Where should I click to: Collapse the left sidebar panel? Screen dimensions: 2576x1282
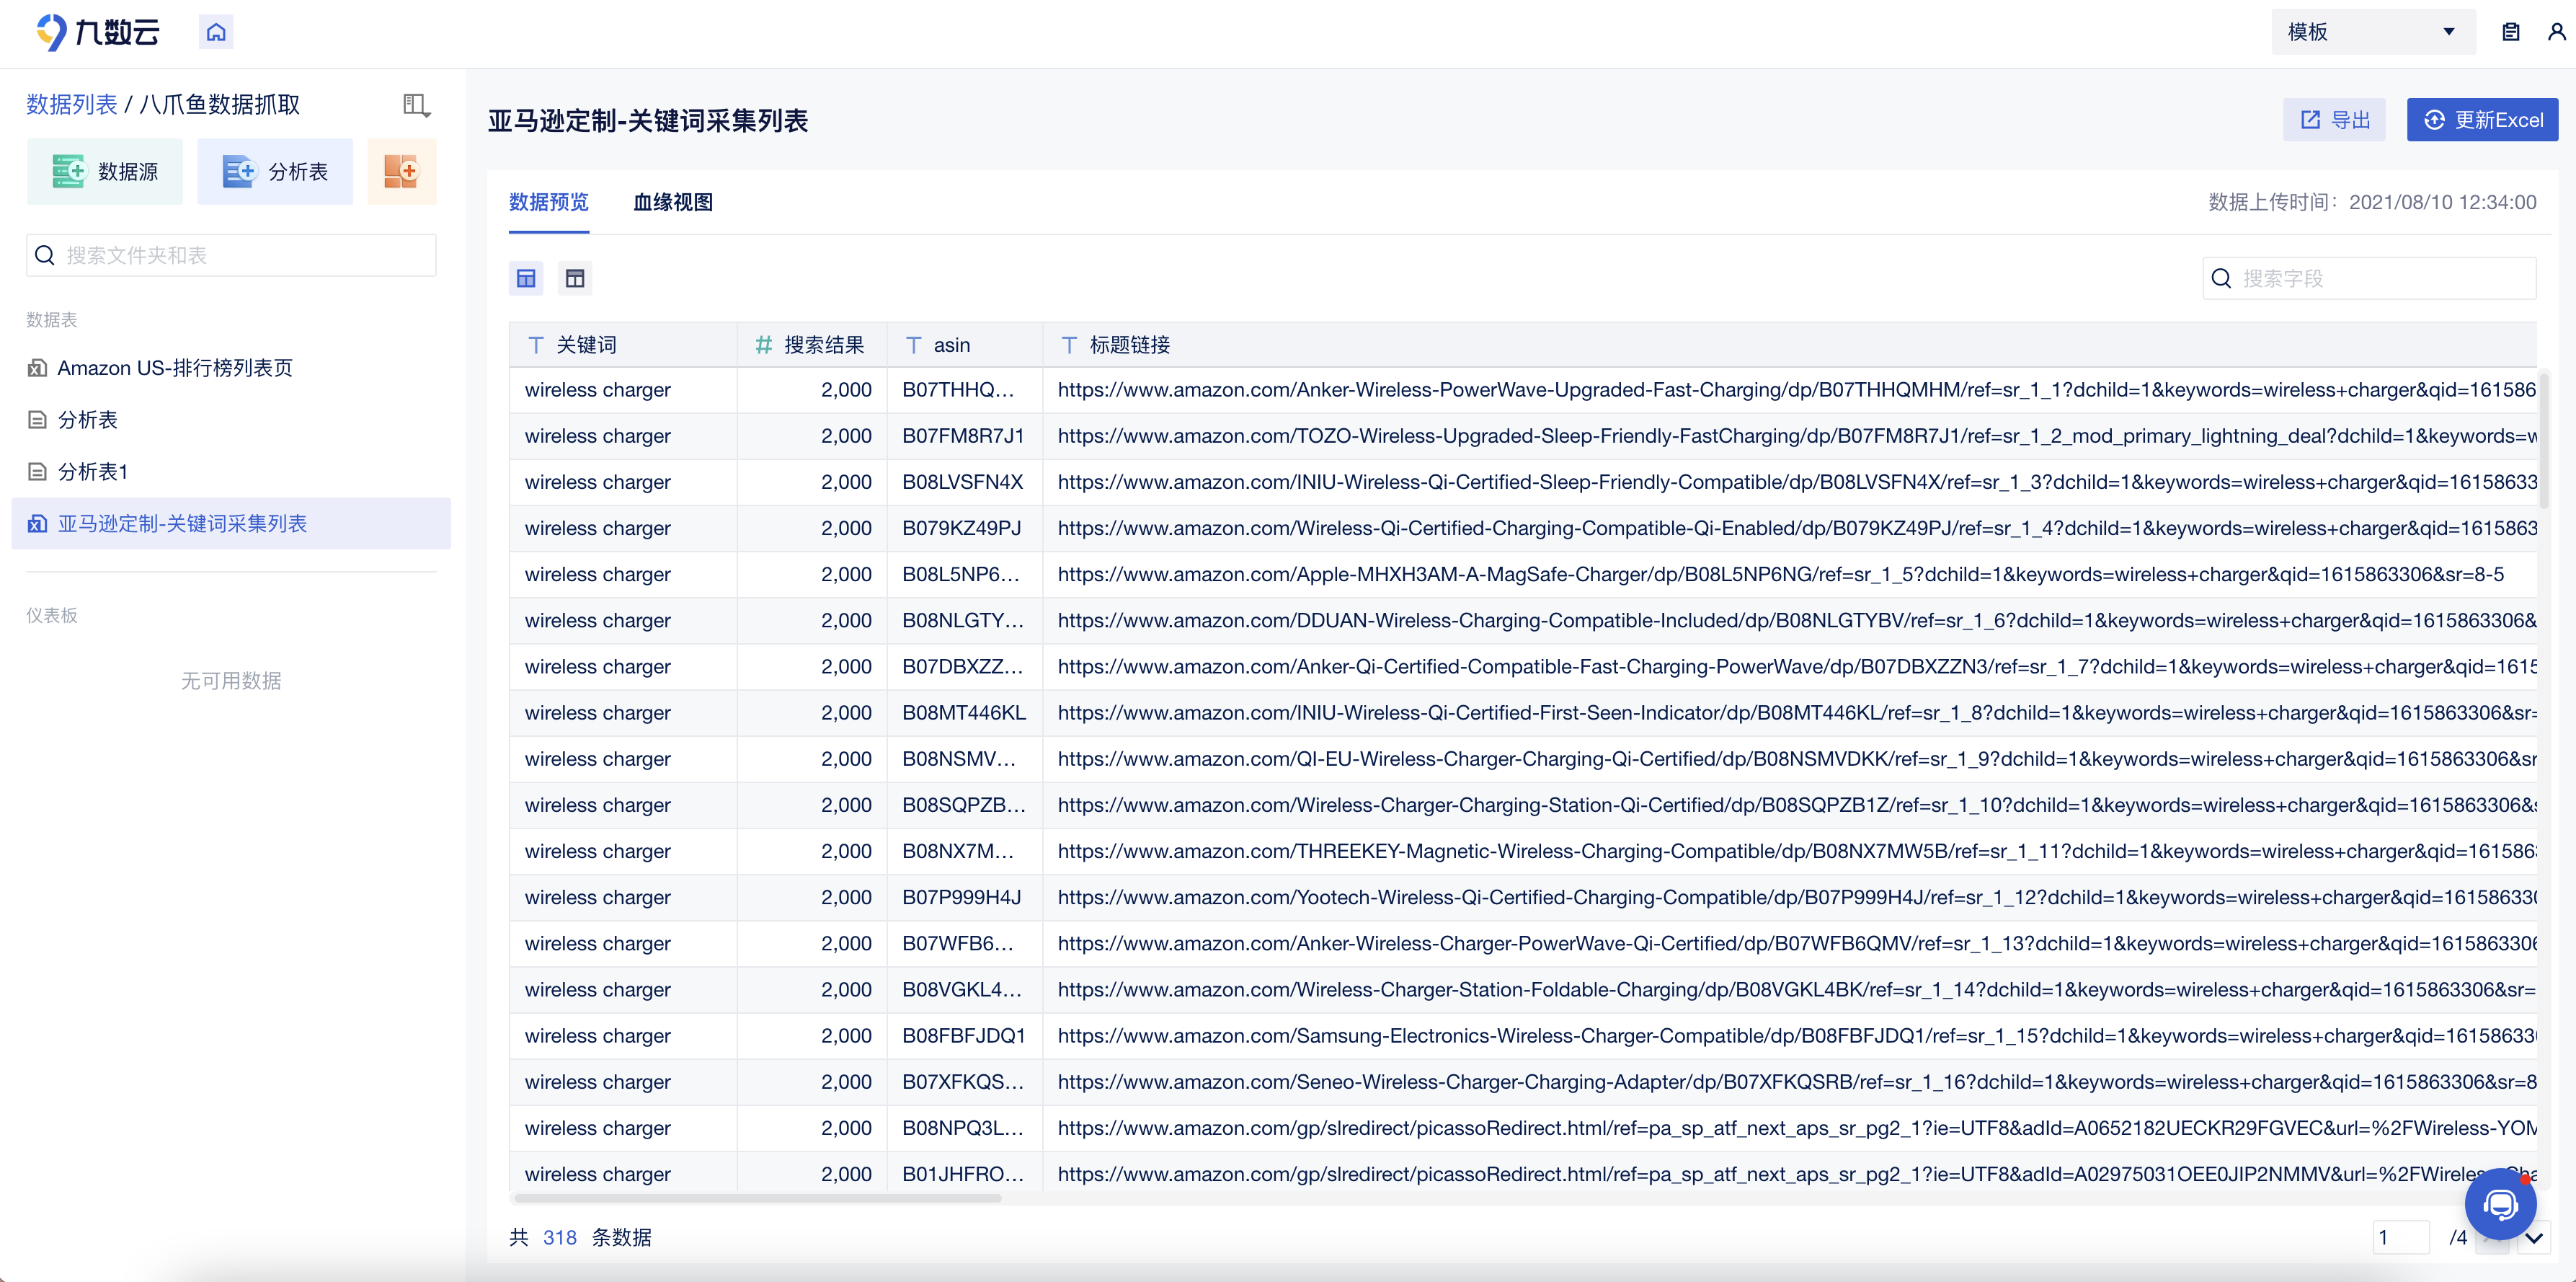416,105
